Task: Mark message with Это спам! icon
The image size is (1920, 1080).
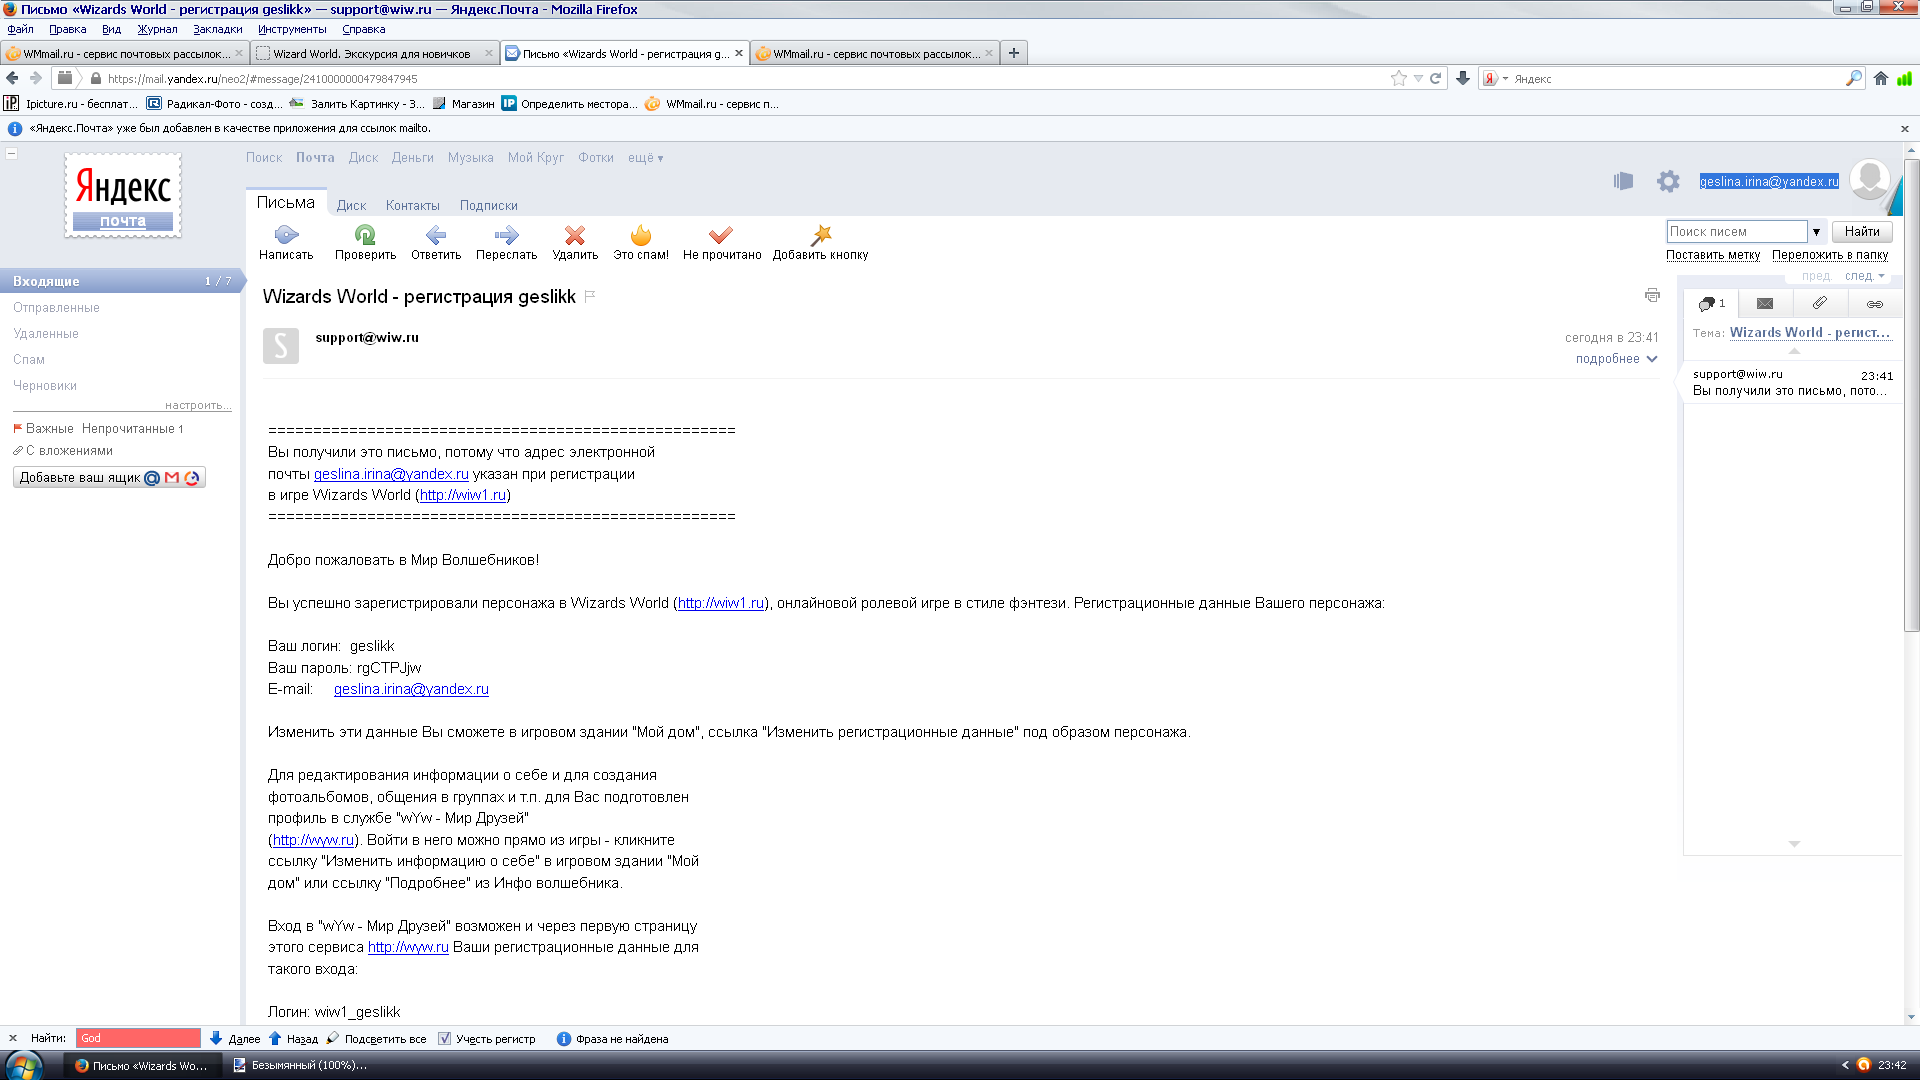Action: [641, 235]
